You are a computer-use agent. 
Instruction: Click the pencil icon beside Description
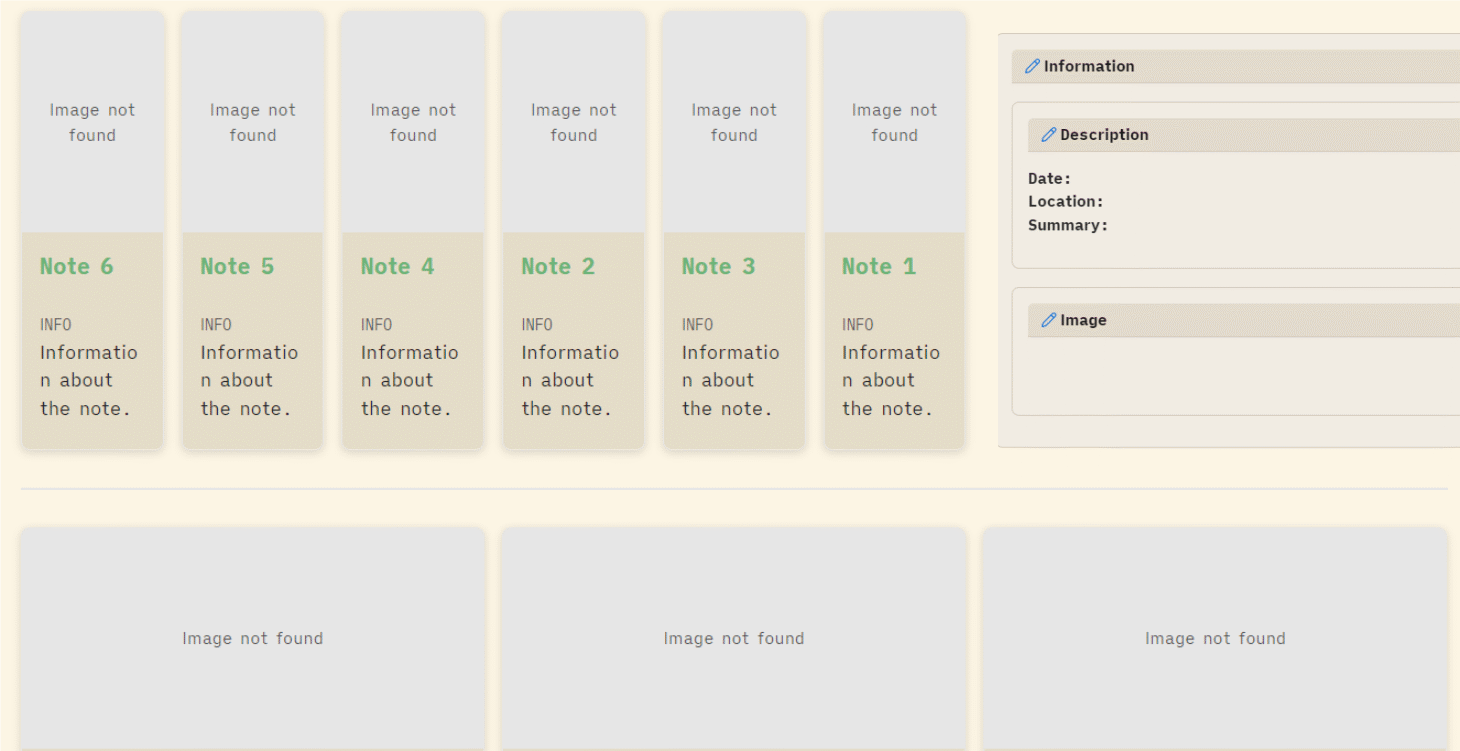coord(1048,135)
